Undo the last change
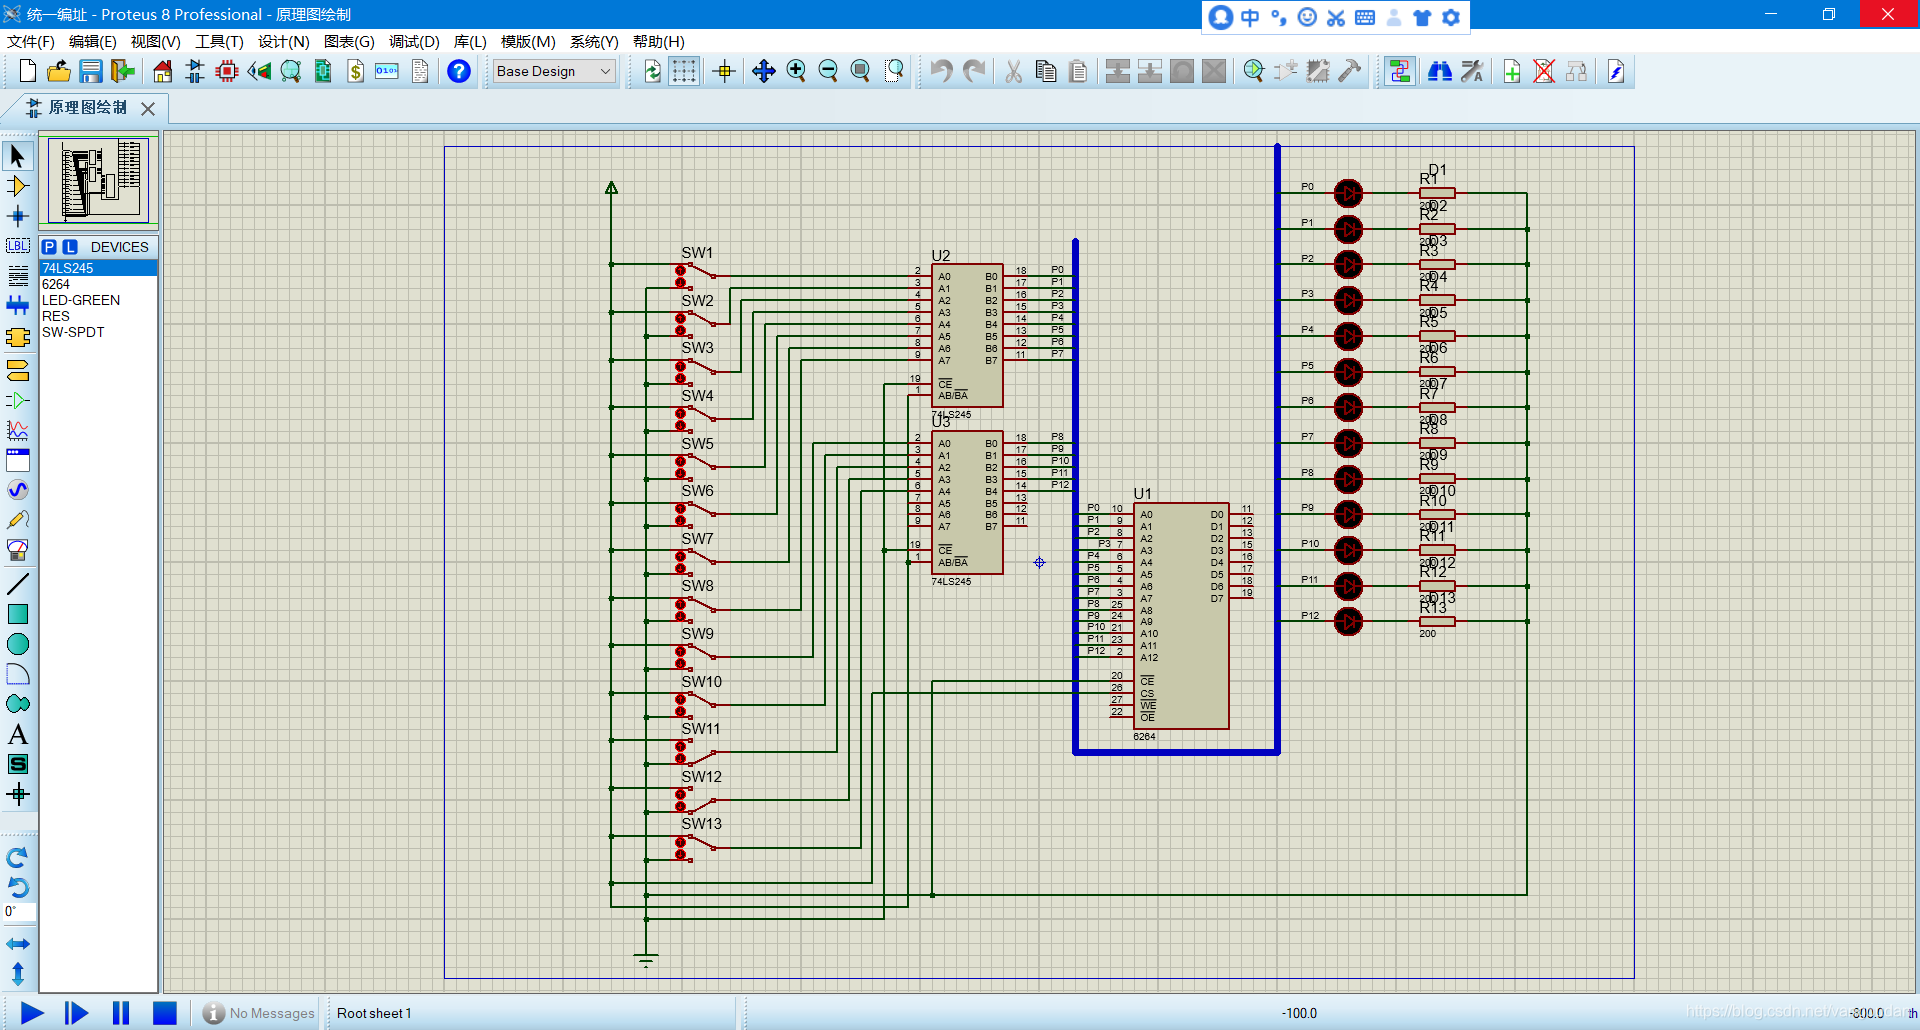This screenshot has height=1030, width=1920. [941, 71]
